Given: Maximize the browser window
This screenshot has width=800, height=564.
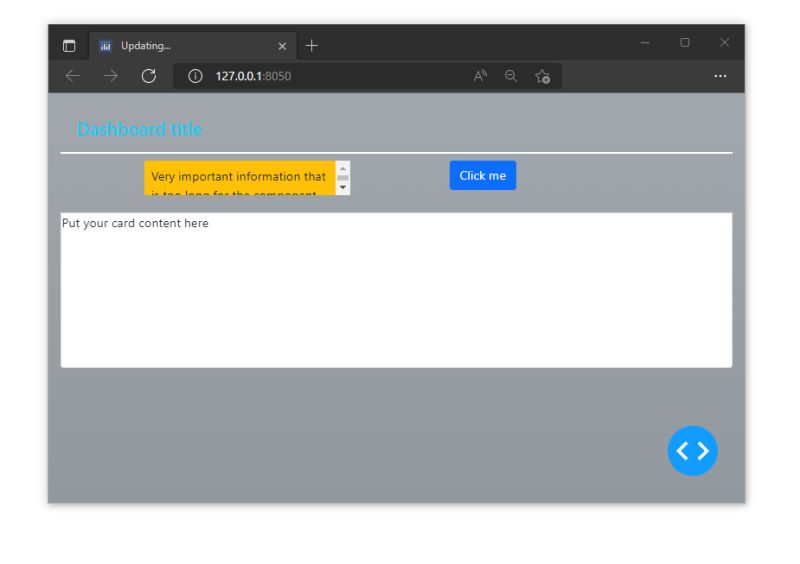Looking at the screenshot, I should (685, 43).
